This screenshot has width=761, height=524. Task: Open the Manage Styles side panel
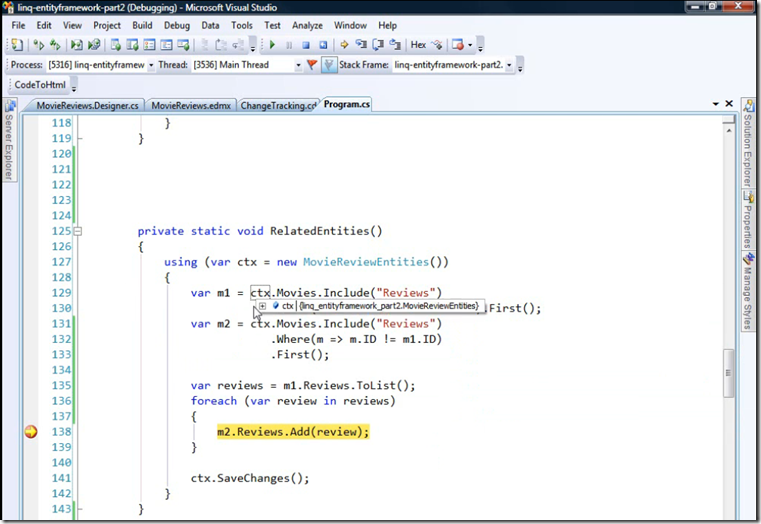pos(748,291)
